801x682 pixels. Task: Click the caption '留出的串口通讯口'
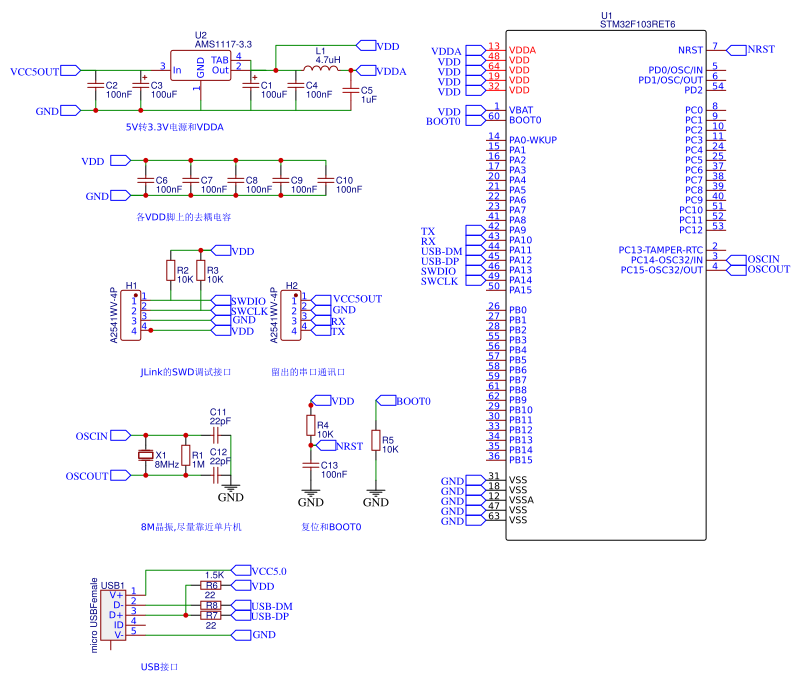tap(308, 372)
